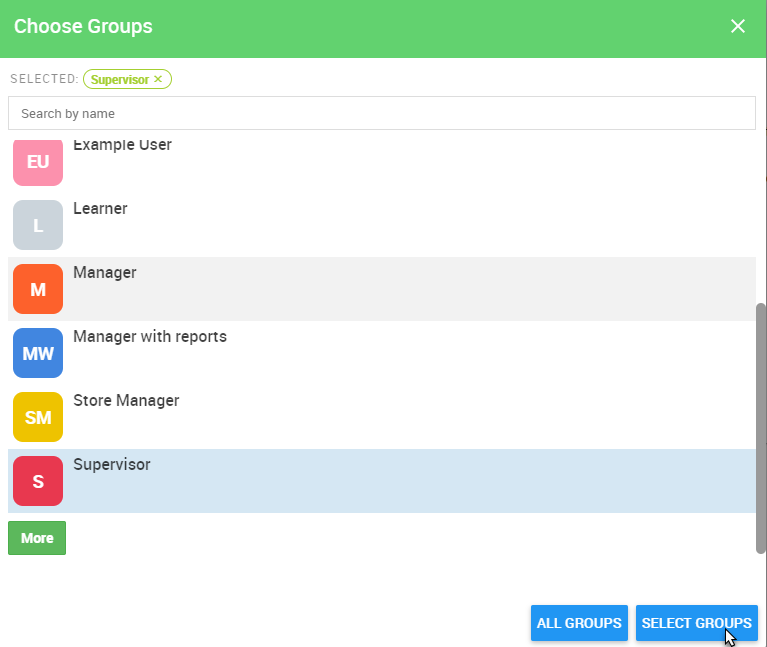767x647 pixels.
Task: Click the orange M Manager avatar
Action: pyautogui.click(x=38, y=289)
